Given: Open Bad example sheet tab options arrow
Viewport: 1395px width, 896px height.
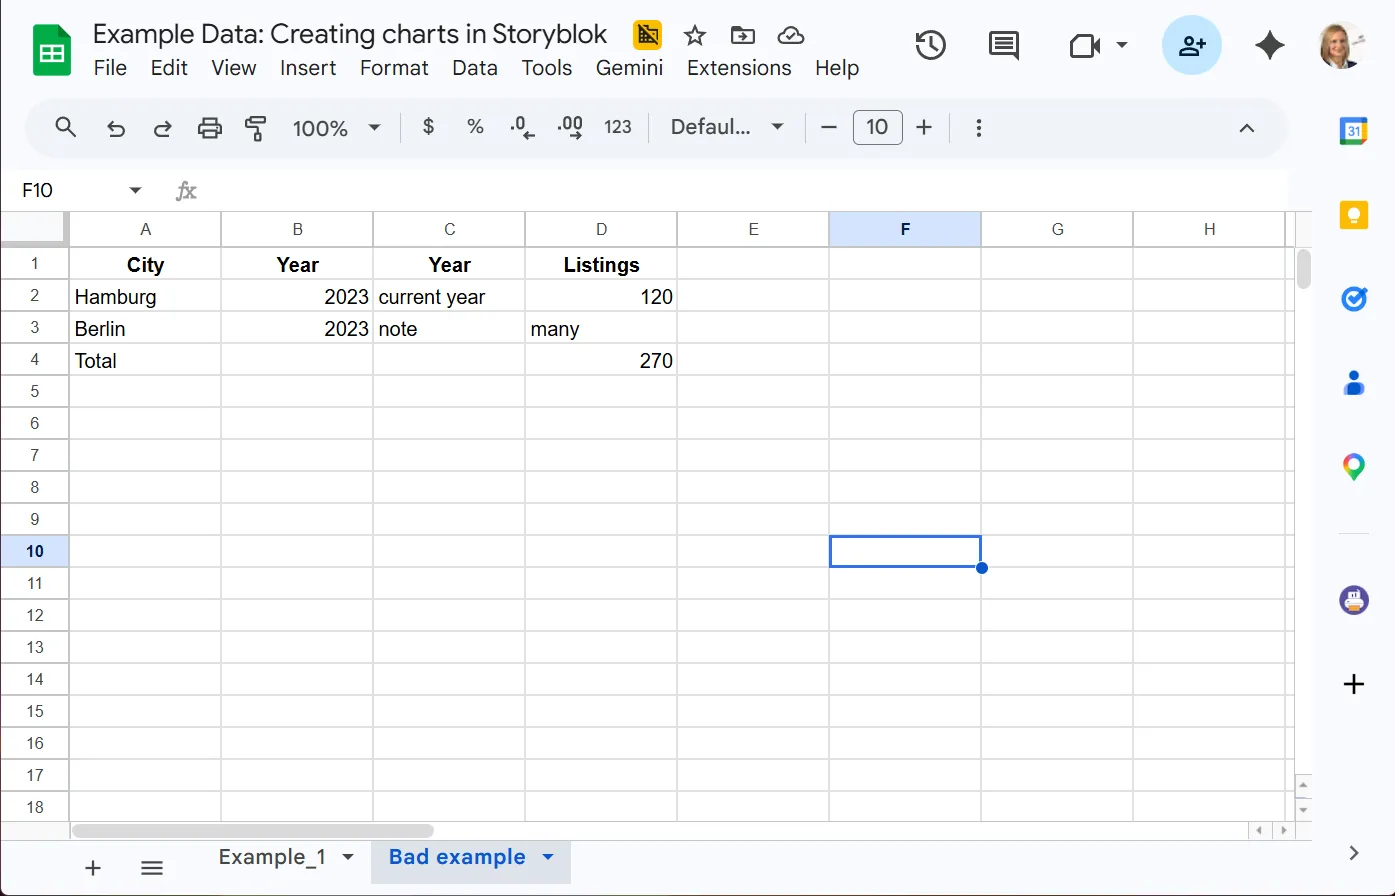Looking at the screenshot, I should (547, 857).
